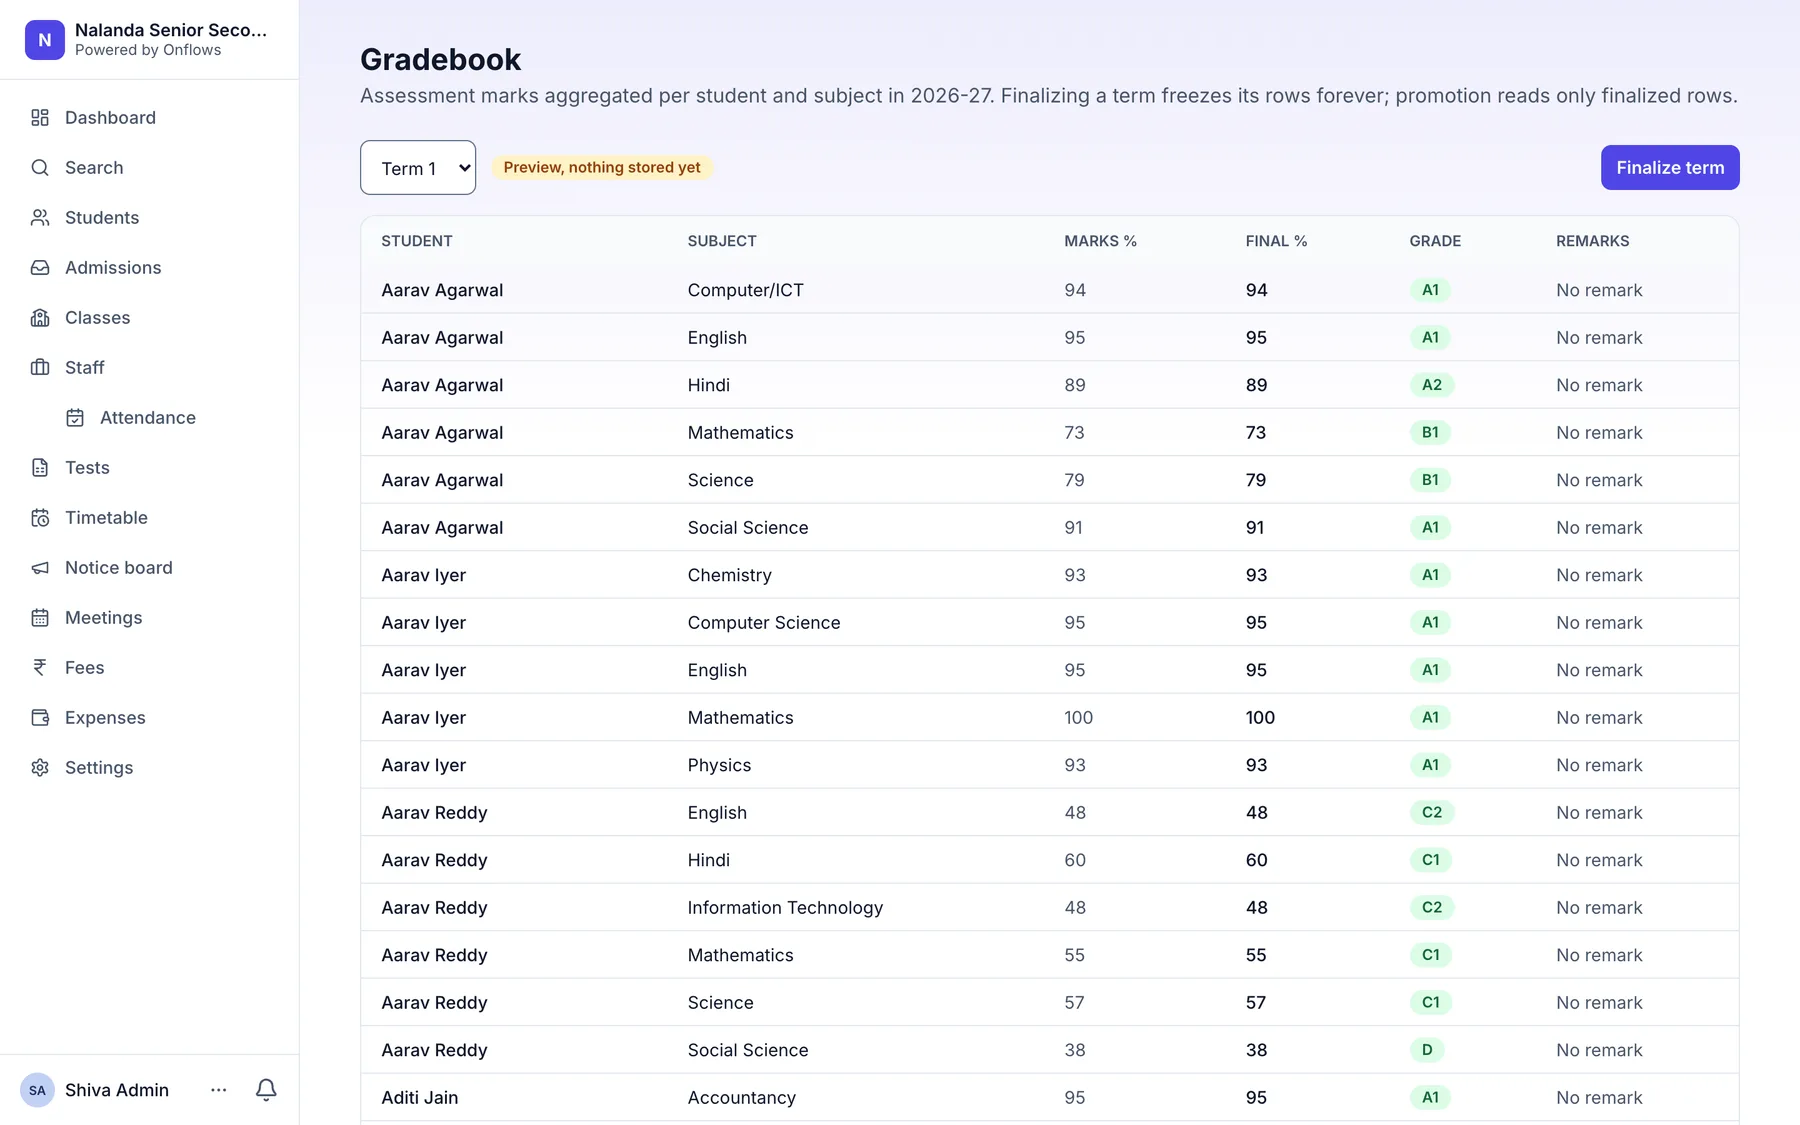Click Information Technology subject cell
1800x1125 pixels.
coord(785,908)
